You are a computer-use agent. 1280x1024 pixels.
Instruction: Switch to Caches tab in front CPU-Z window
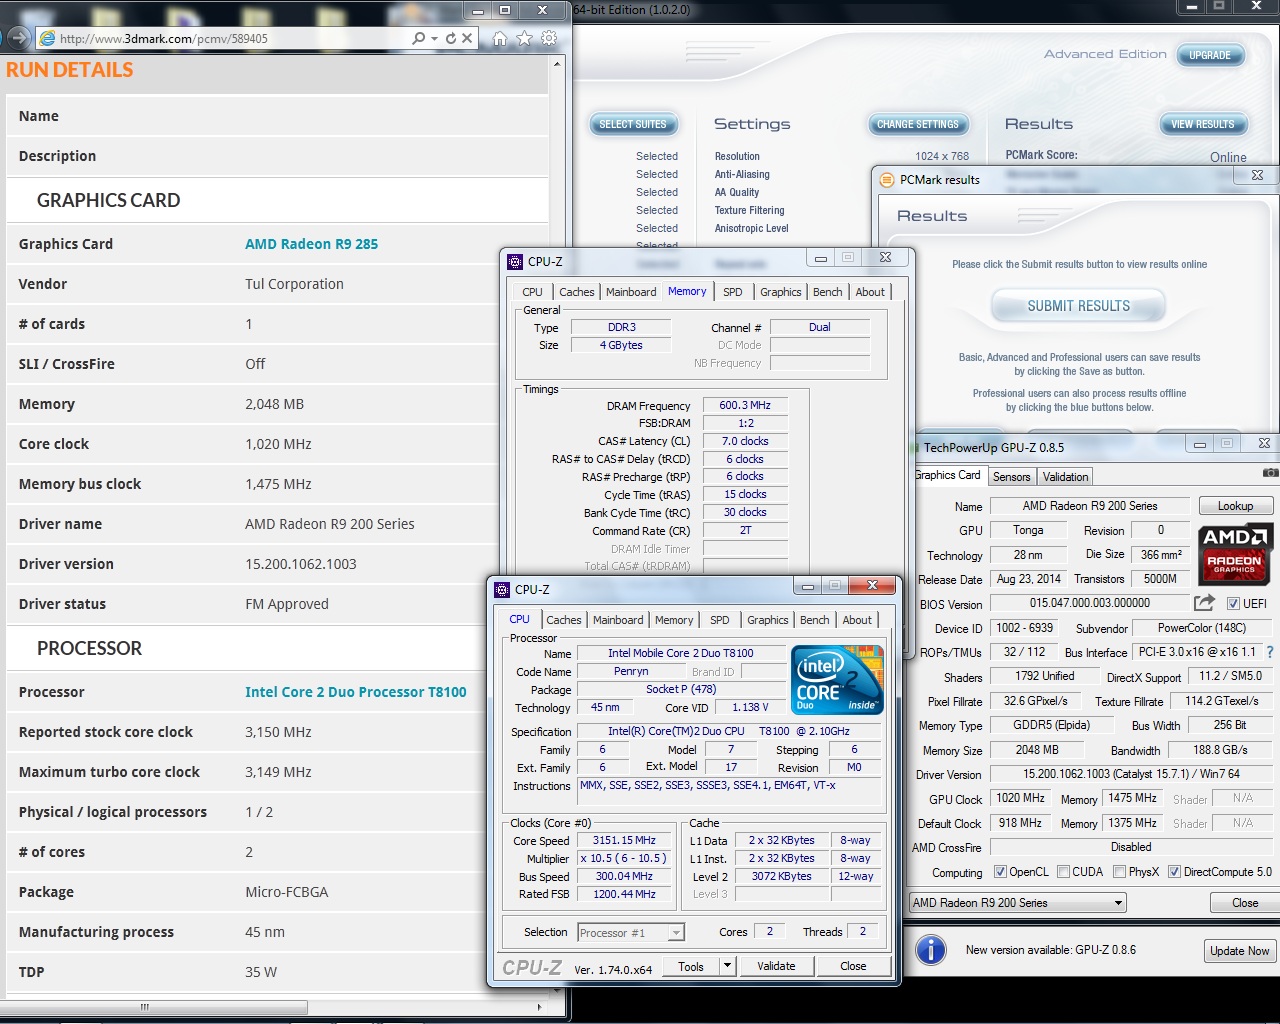point(564,620)
